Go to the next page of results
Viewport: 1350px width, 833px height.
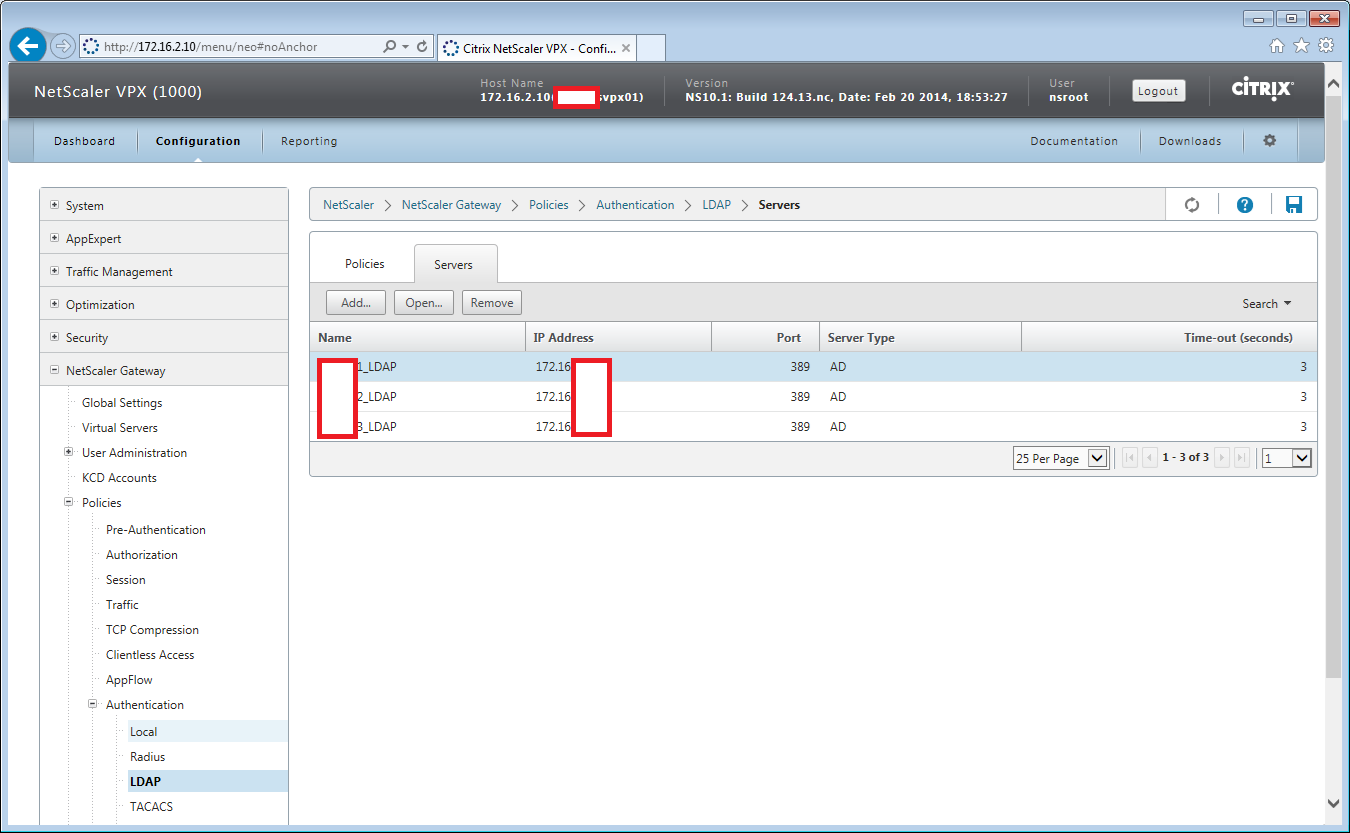tap(1222, 458)
